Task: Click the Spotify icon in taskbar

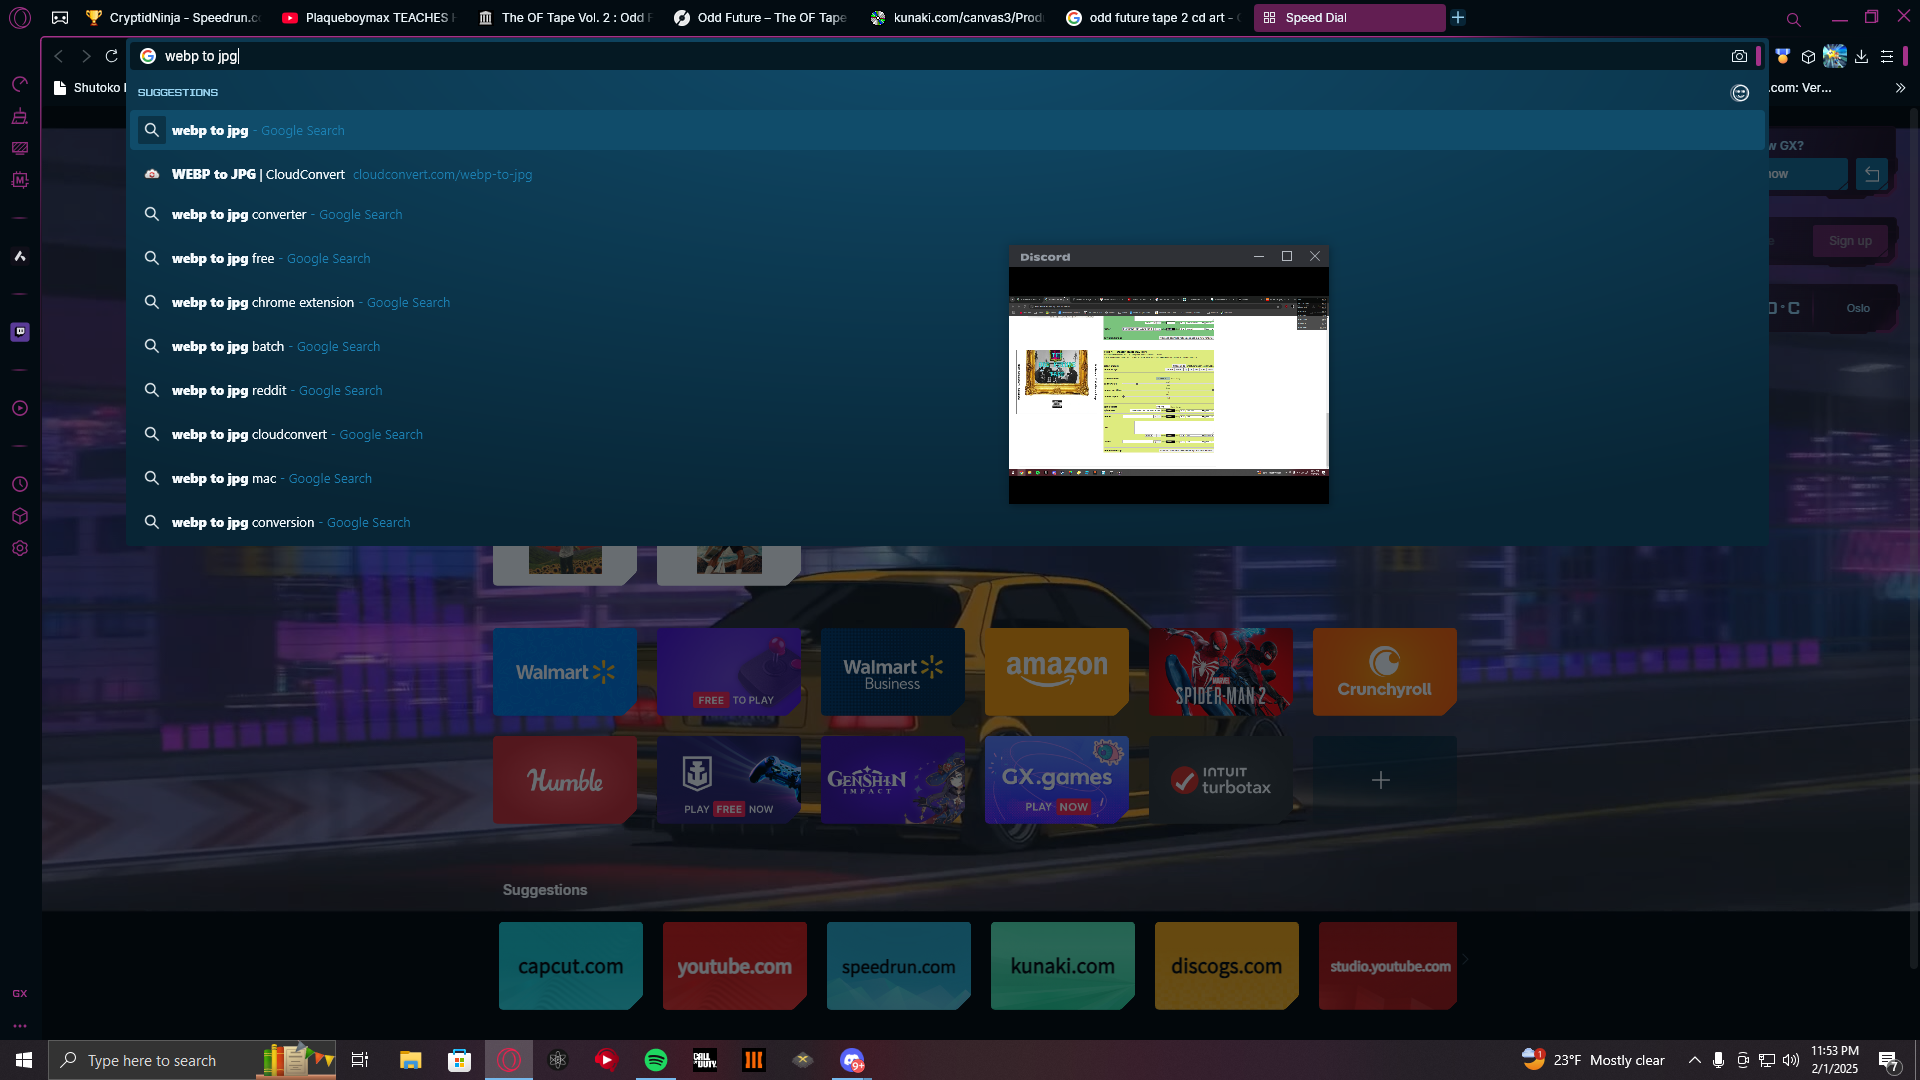Action: pos(656,1060)
